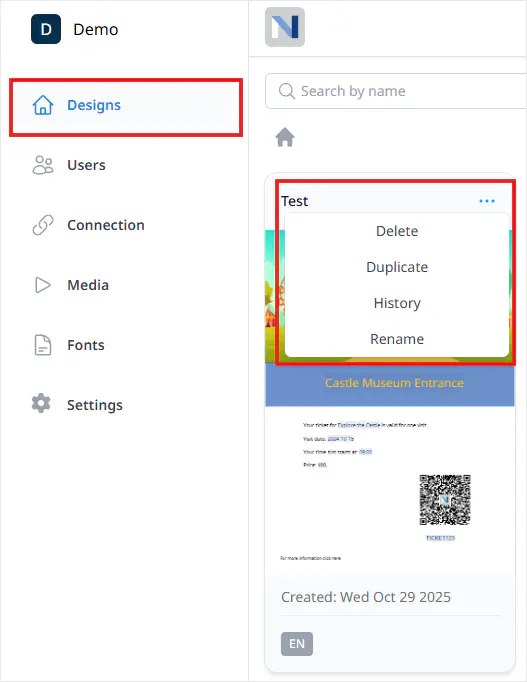Click the N logo in header
The width and height of the screenshot is (527, 682).
tap(285, 27)
